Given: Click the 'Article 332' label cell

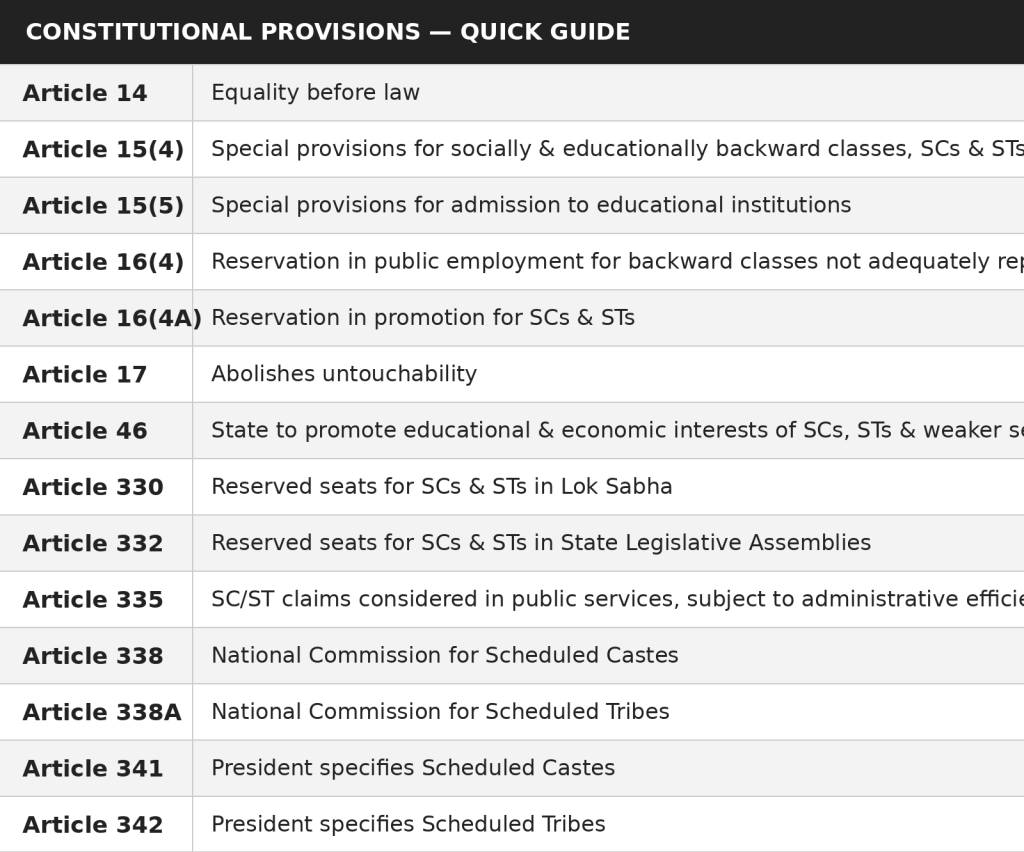Looking at the screenshot, I should tap(93, 543).
